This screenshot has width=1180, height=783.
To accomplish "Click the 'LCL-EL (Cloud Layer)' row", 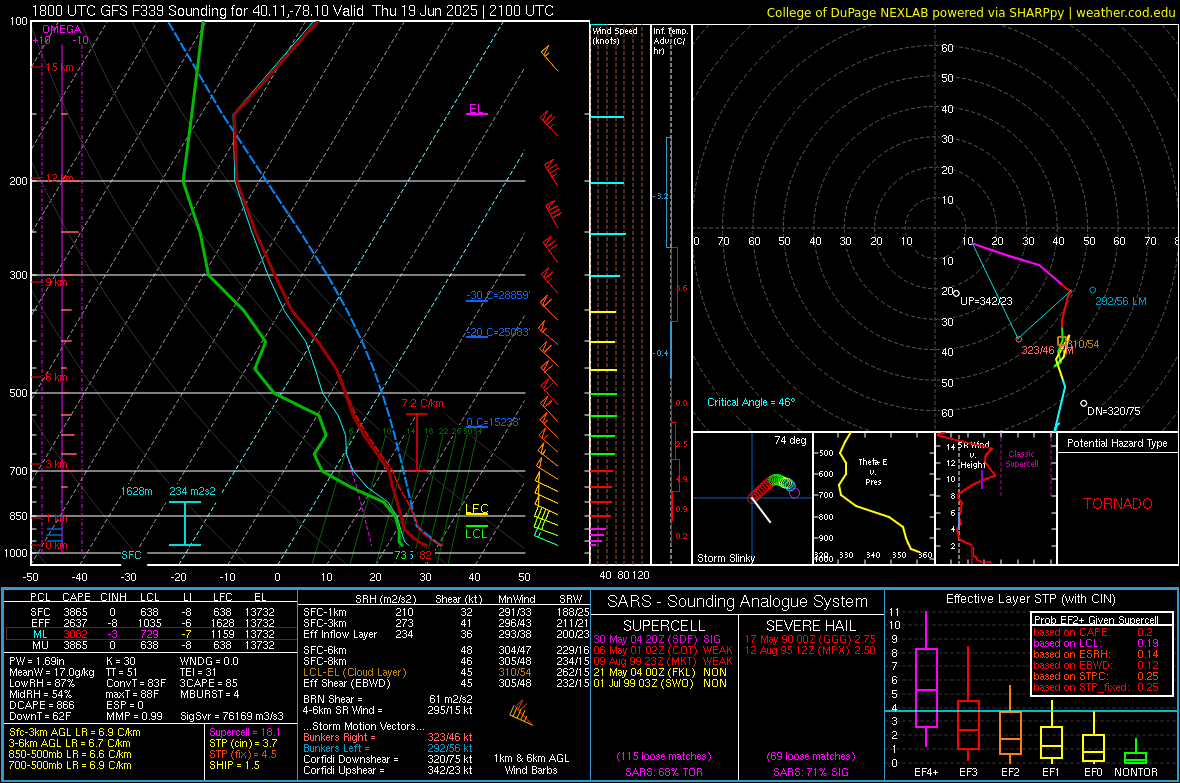I will (x=446, y=672).
